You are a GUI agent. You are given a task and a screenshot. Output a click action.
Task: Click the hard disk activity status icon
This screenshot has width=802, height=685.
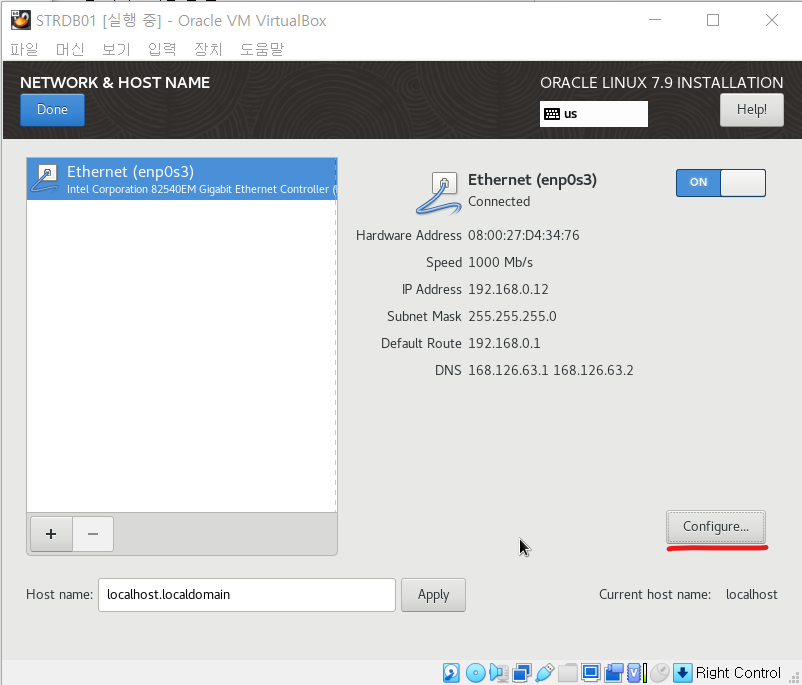[451, 672]
